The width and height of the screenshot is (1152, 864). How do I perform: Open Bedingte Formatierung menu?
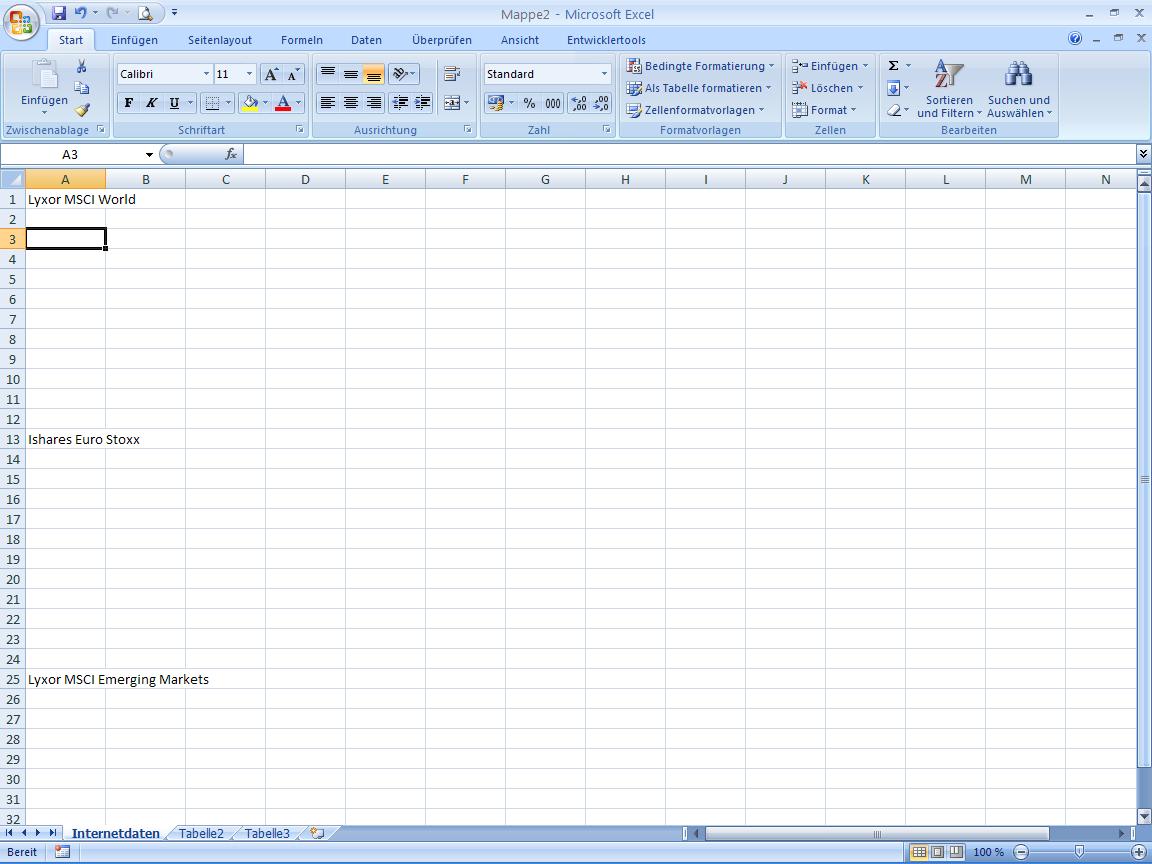click(x=699, y=66)
